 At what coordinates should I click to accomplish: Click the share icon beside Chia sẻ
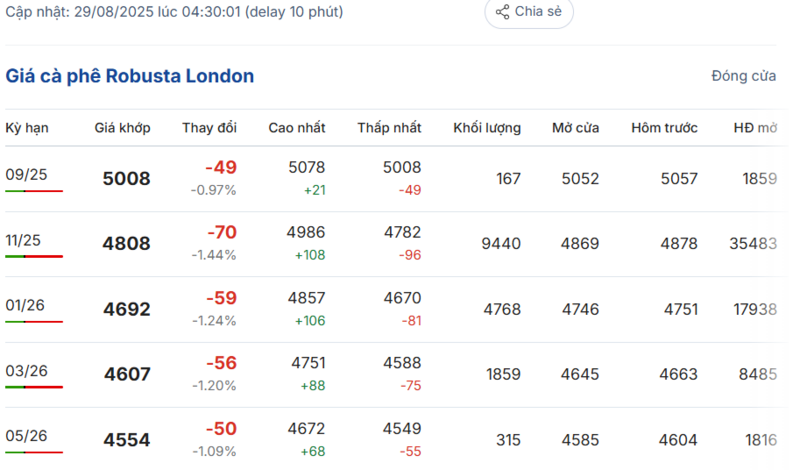[x=502, y=12]
